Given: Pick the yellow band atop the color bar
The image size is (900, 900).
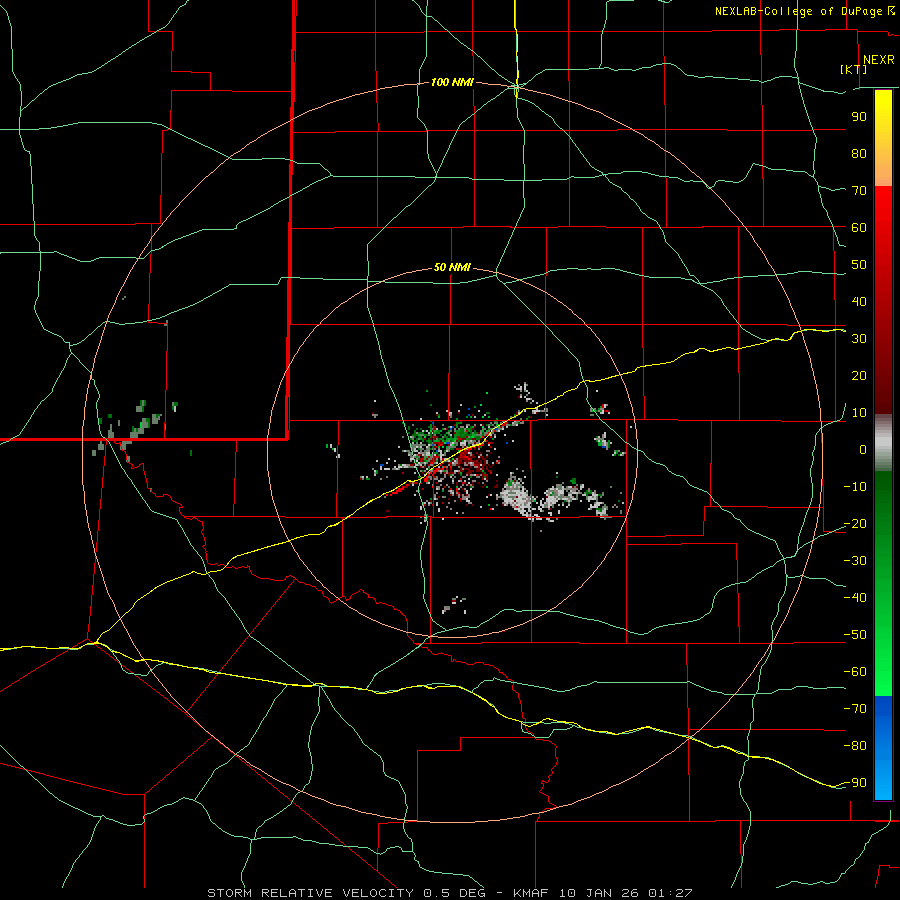Looking at the screenshot, I should (x=883, y=138).
